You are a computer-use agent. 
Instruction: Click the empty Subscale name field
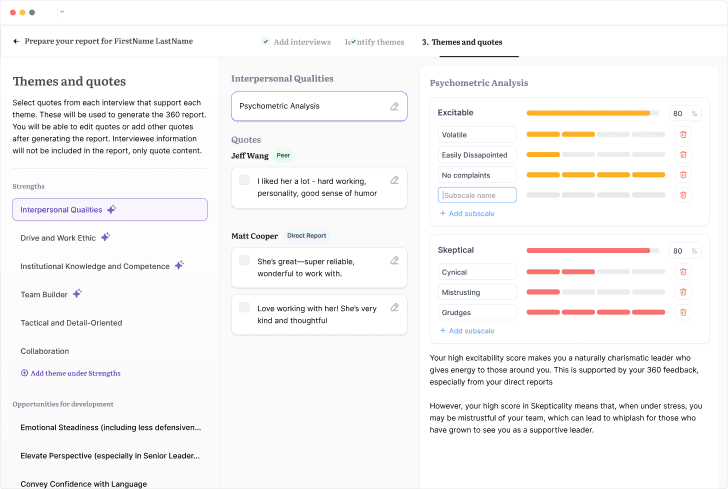click(477, 195)
